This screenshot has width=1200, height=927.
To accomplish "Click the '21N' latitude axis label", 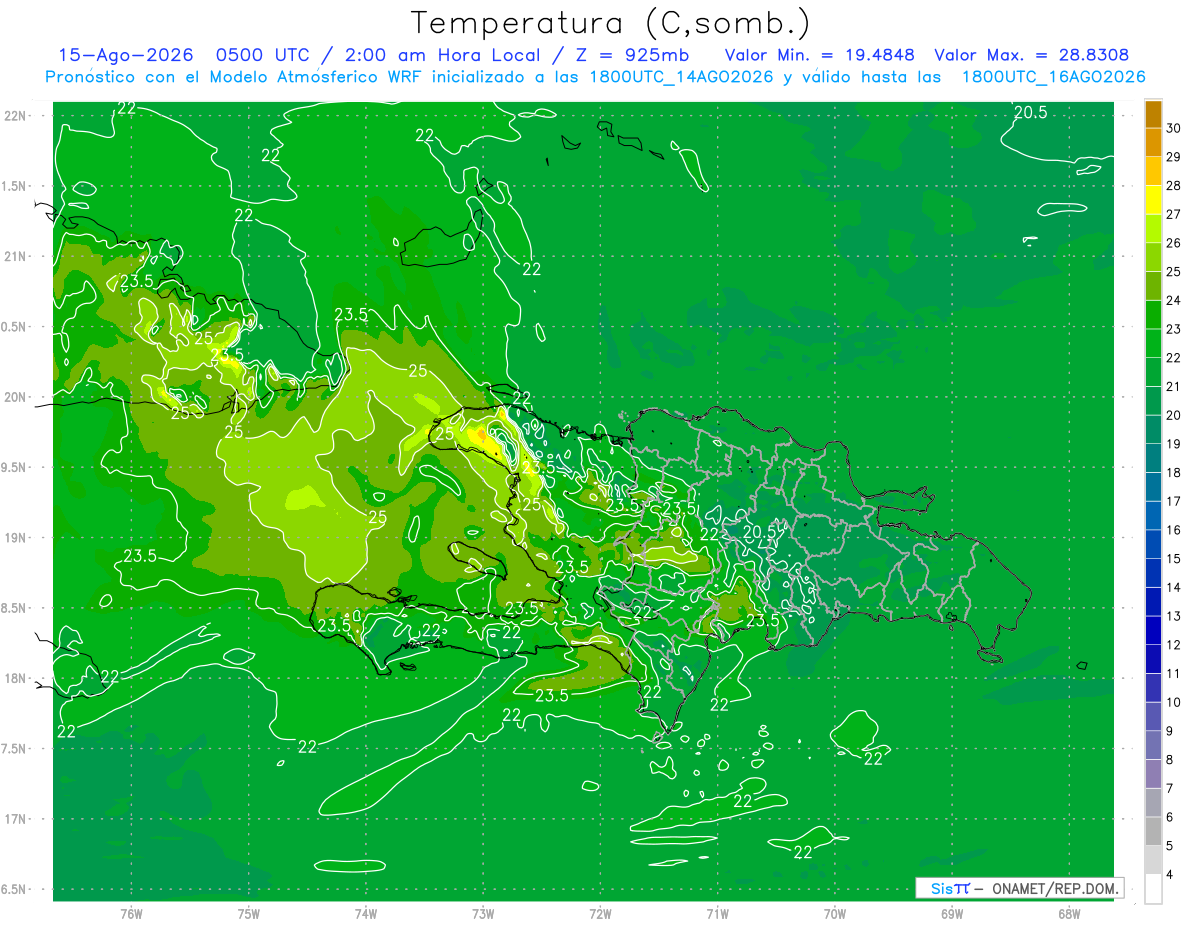I will click(x=17, y=257).
